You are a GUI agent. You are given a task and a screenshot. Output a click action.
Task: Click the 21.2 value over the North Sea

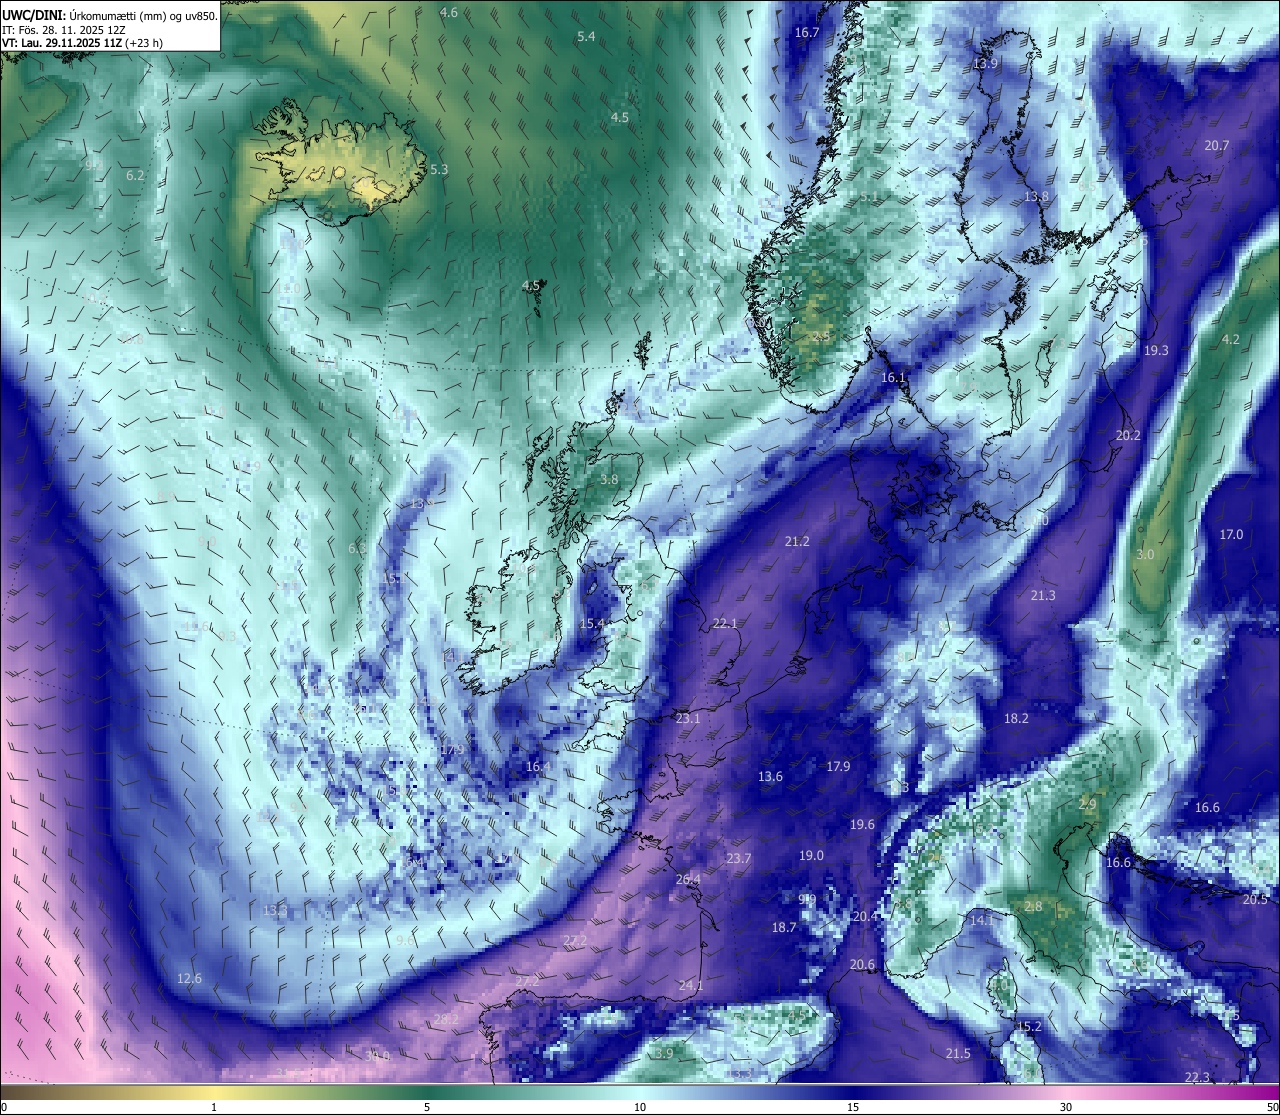pyautogui.click(x=797, y=541)
